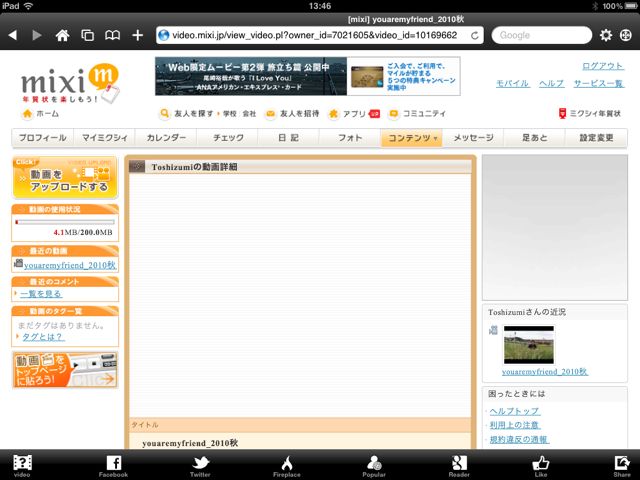The image size is (640, 480).
Task: Open the チェック tab
Action: pos(227,138)
